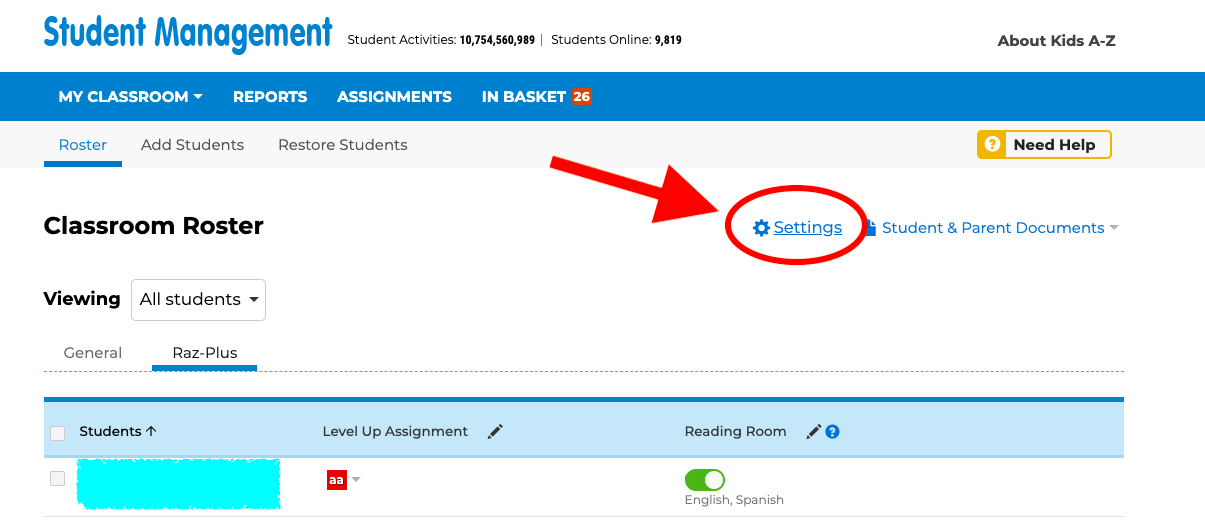Select the General tab

coord(93,353)
